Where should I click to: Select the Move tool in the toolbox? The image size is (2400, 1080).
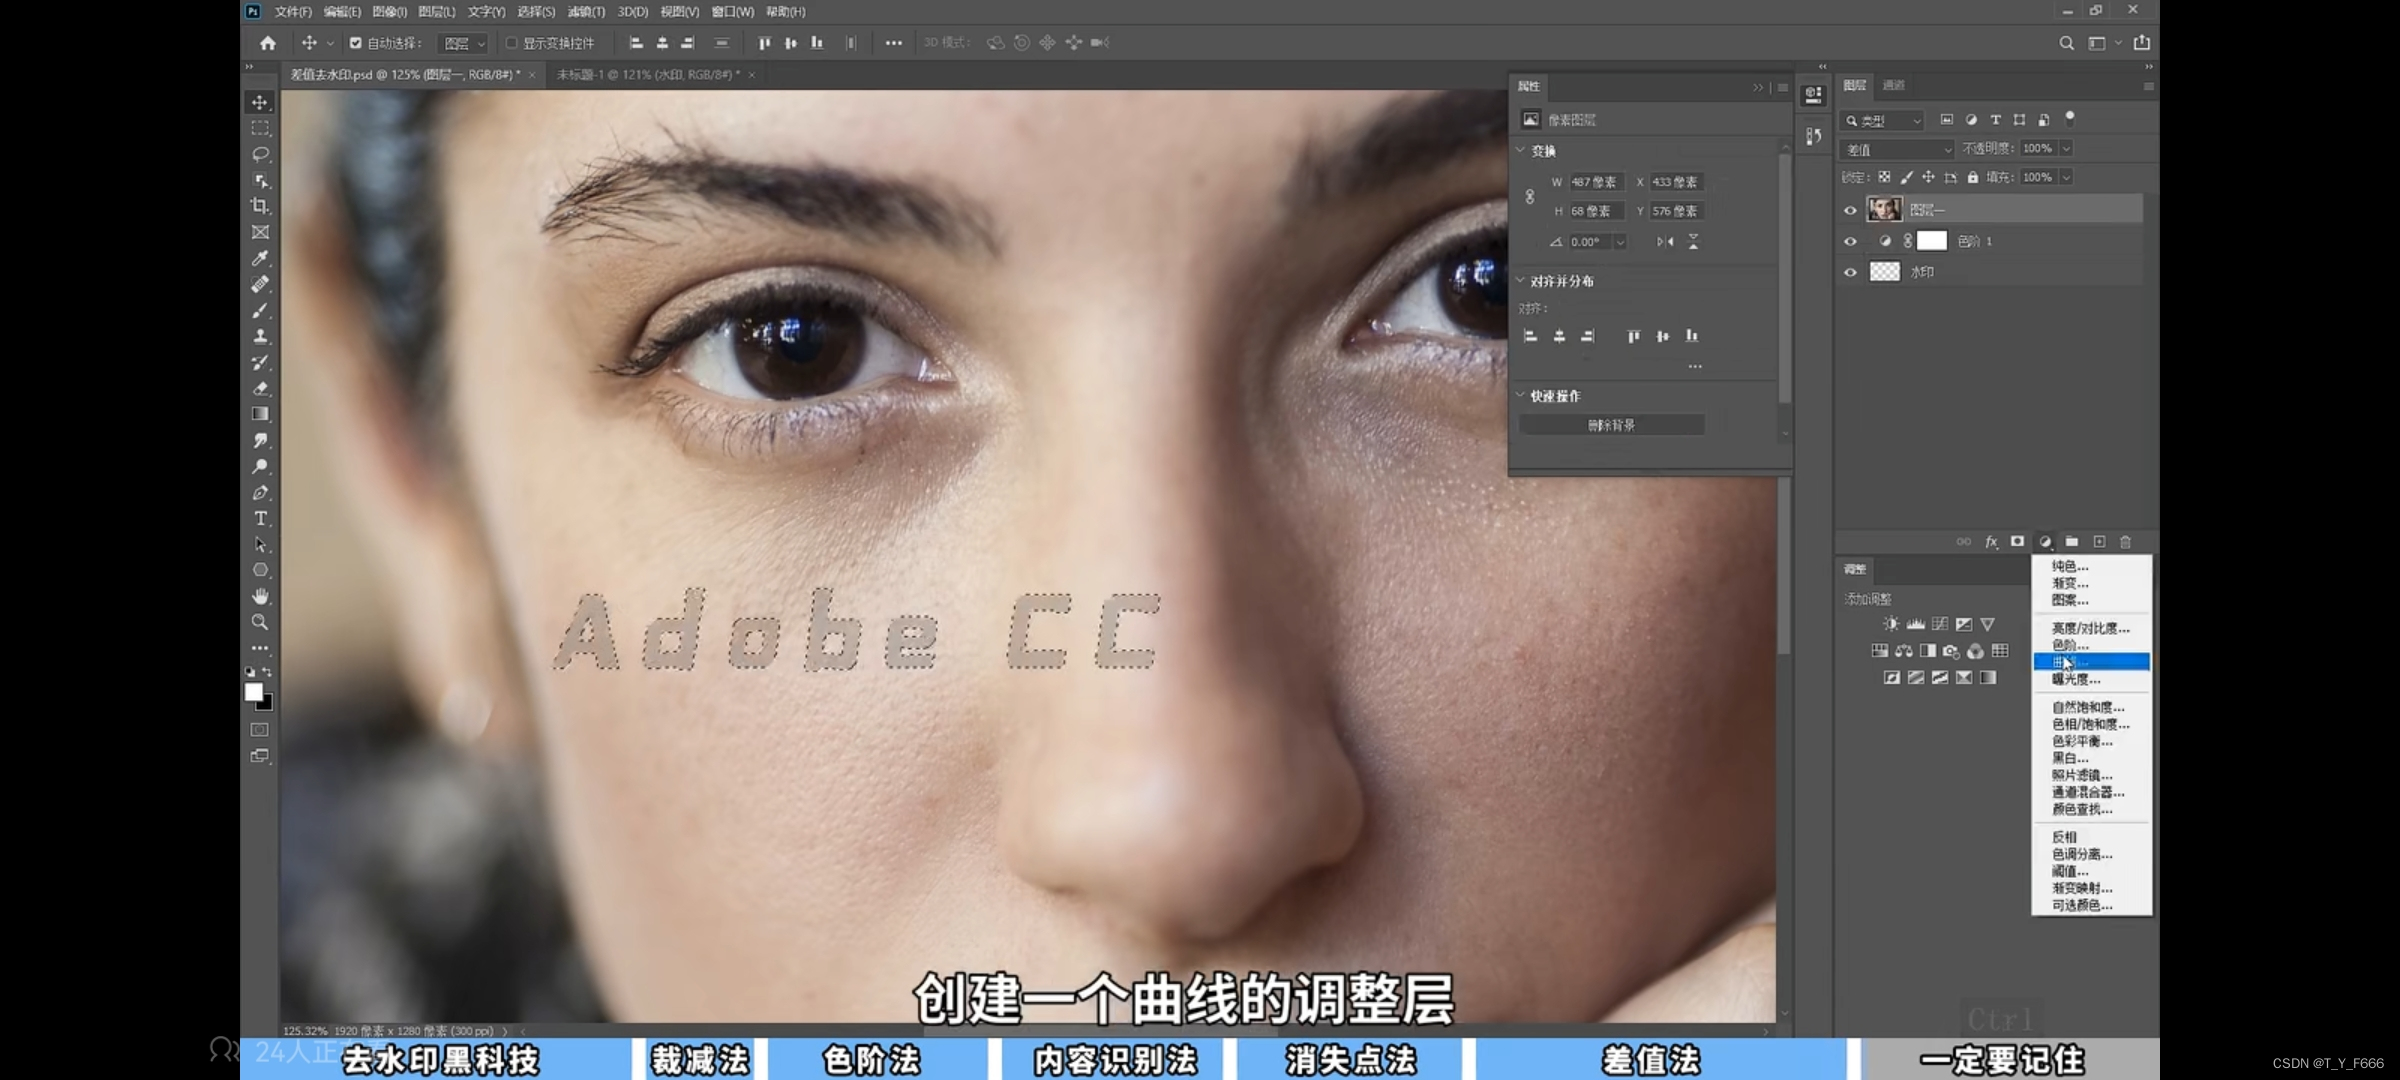coord(260,102)
